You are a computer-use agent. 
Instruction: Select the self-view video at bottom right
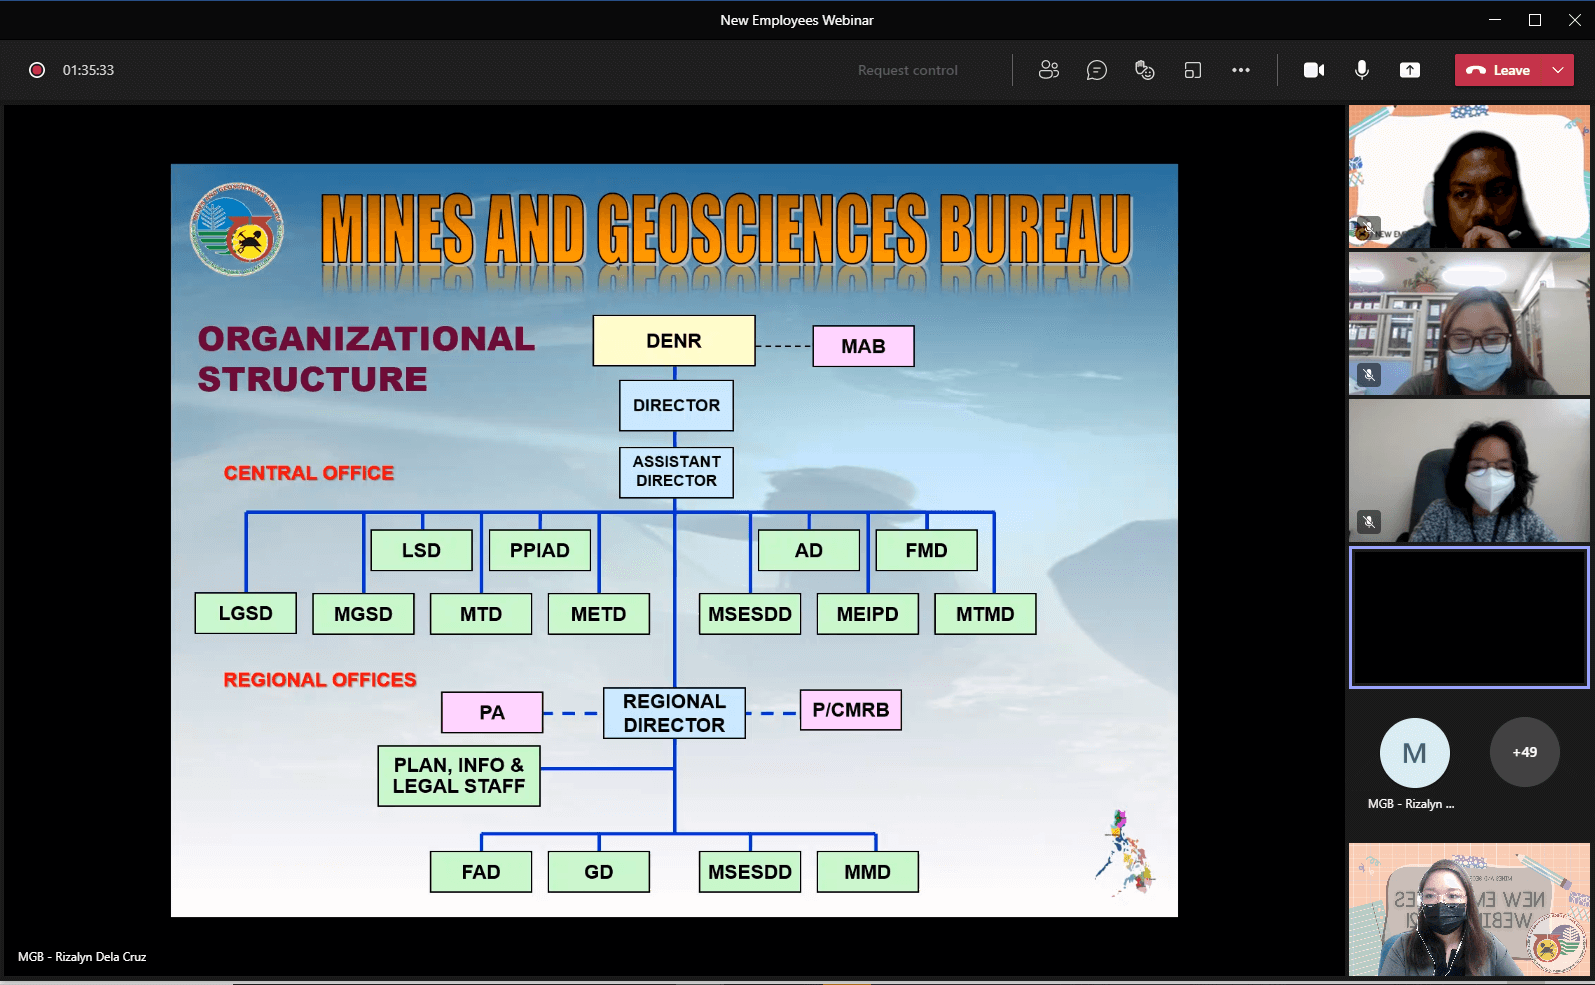pos(1469,910)
